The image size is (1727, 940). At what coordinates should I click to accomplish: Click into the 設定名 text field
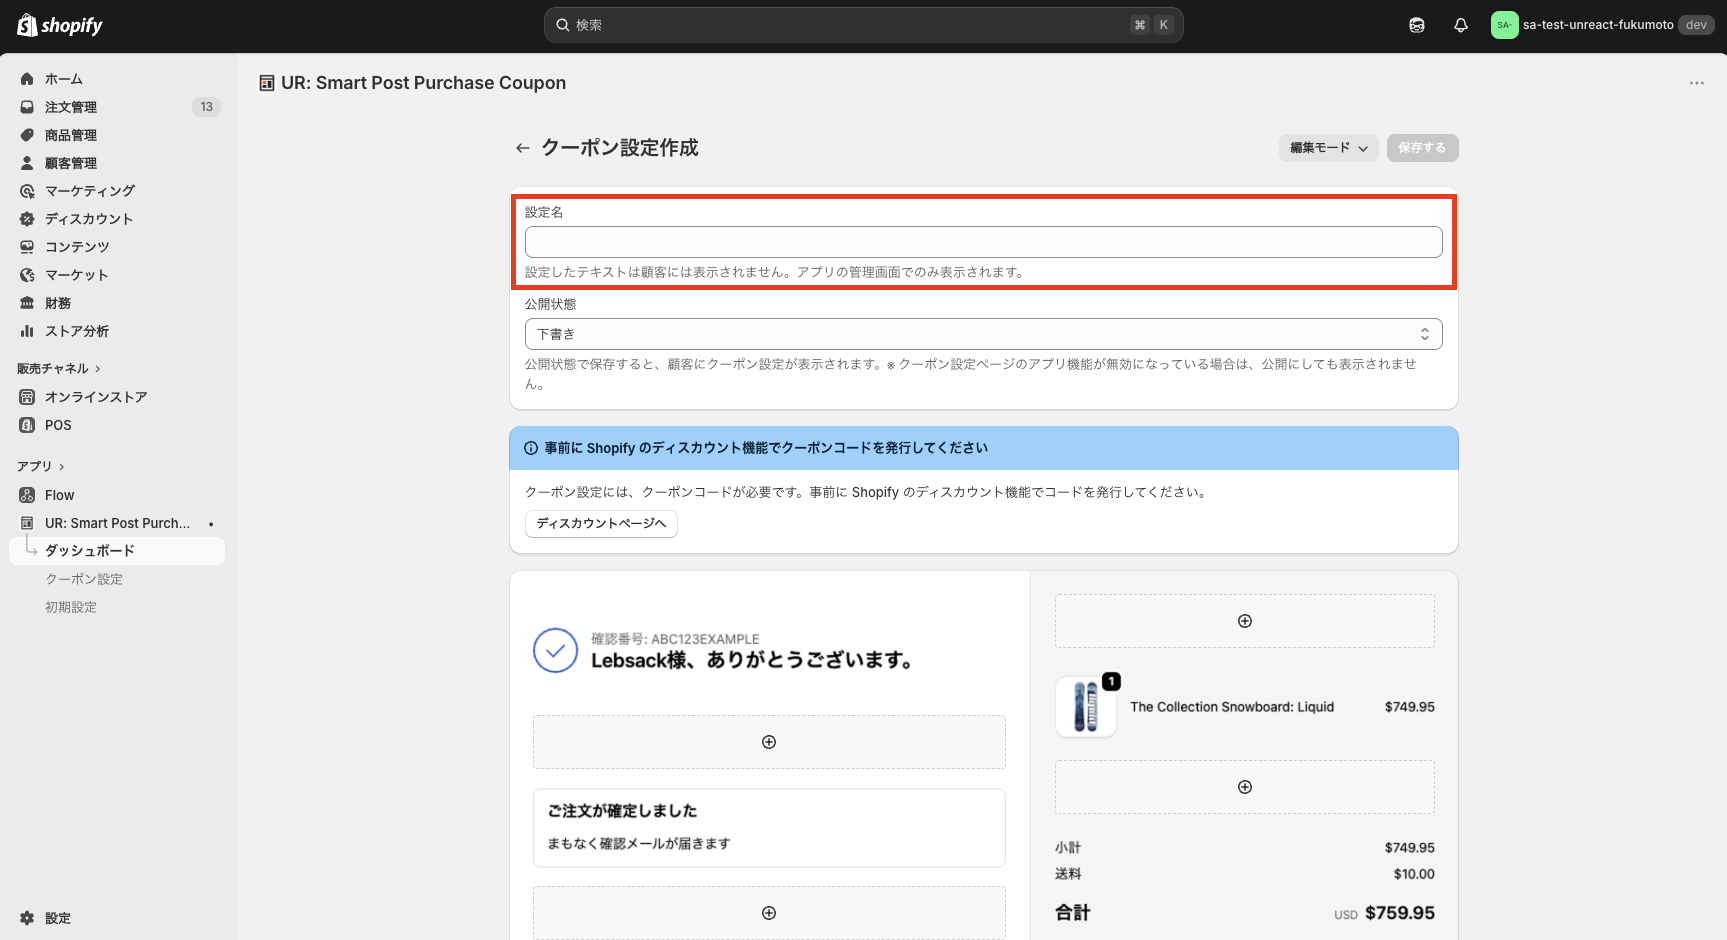click(x=983, y=242)
